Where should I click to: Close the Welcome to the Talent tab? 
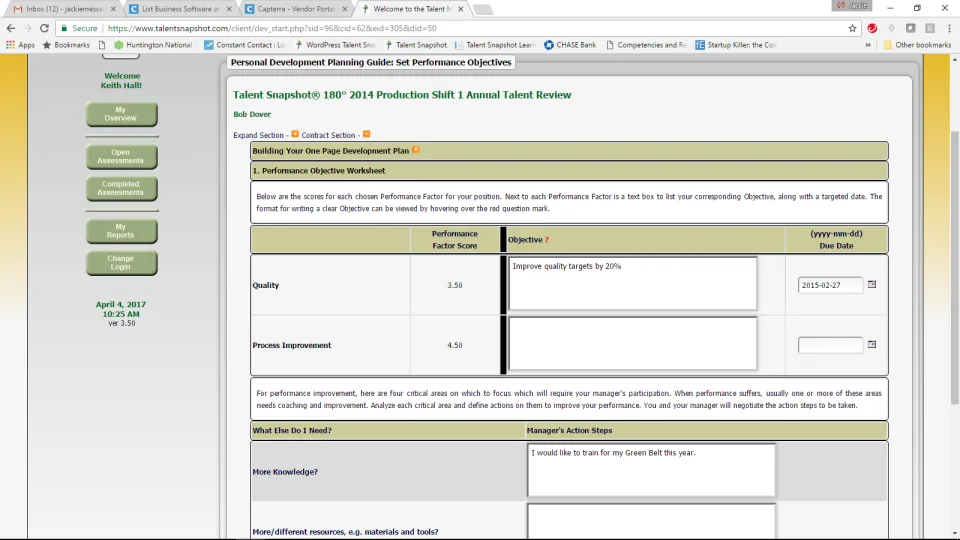[460, 9]
